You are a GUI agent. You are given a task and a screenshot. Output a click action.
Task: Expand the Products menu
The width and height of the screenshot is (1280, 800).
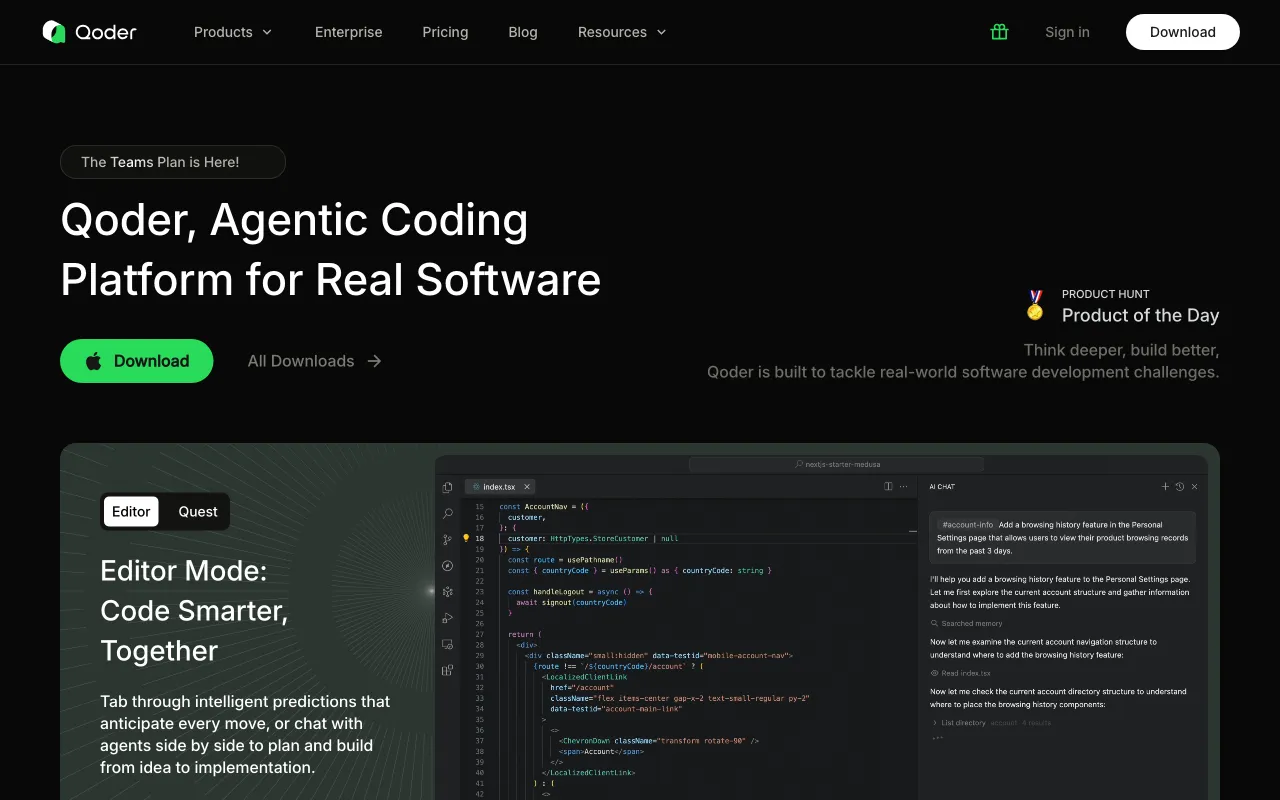[x=233, y=32]
